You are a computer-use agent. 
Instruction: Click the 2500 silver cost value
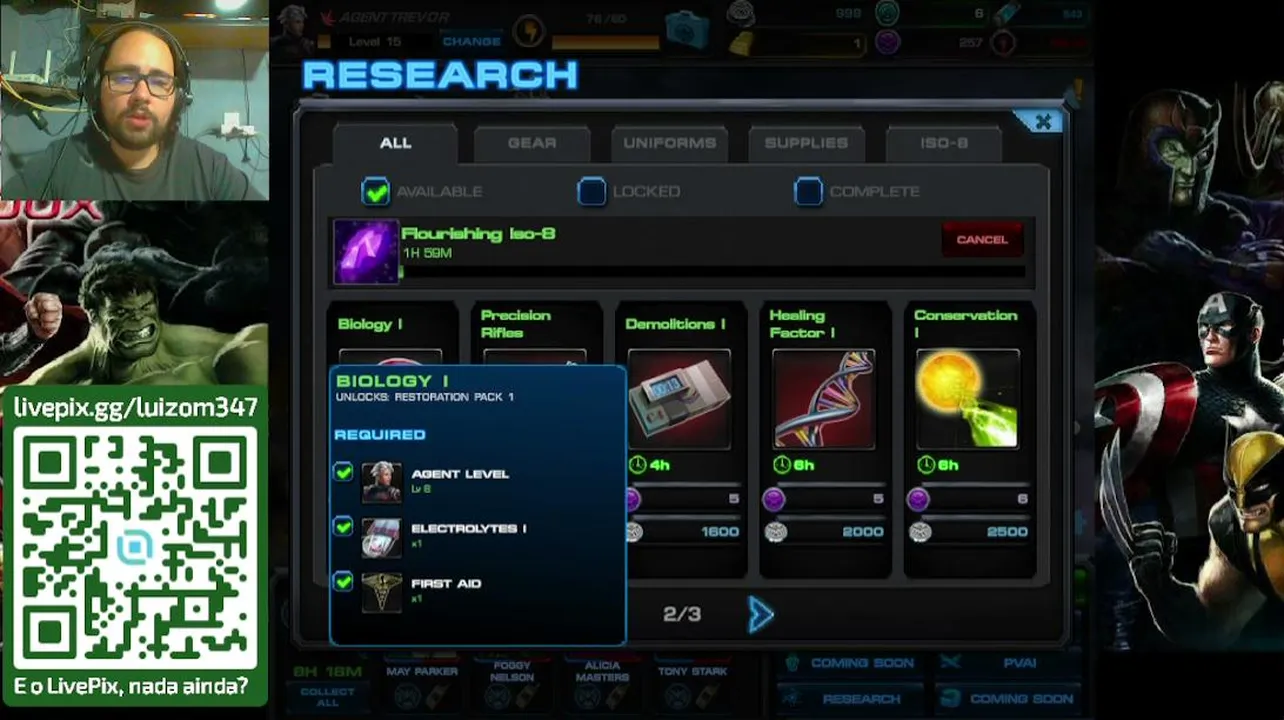[1007, 532]
